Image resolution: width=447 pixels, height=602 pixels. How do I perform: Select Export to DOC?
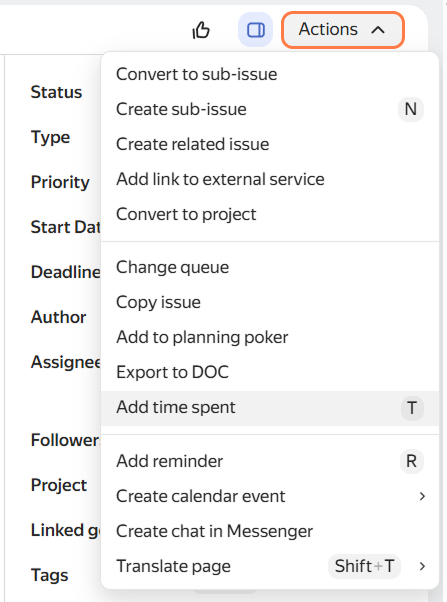[x=270, y=372]
